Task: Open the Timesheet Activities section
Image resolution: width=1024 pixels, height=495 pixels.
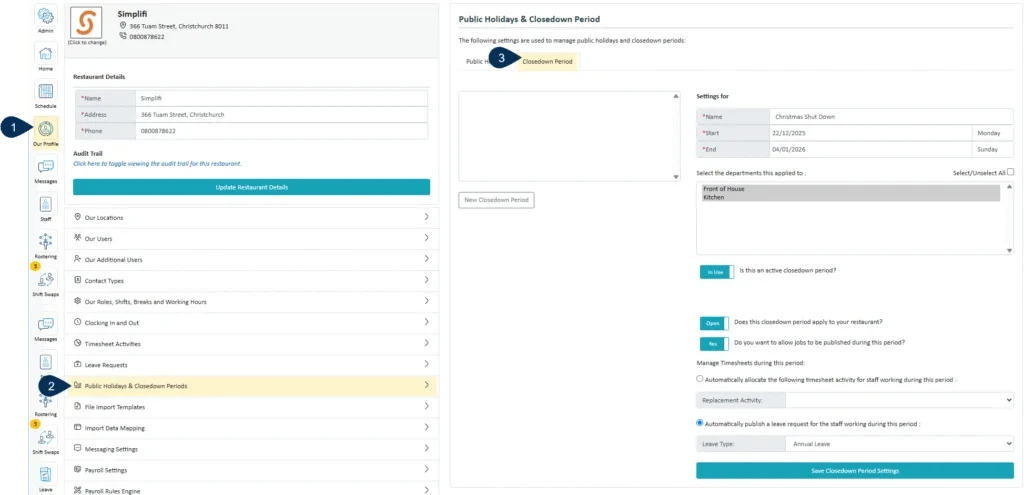Action: [251, 343]
